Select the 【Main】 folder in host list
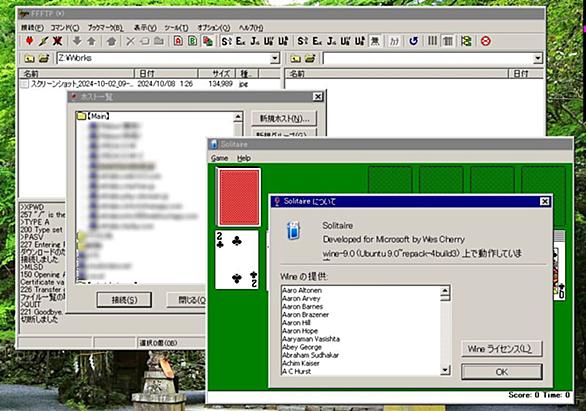This screenshot has height=411, width=586. (x=94, y=116)
